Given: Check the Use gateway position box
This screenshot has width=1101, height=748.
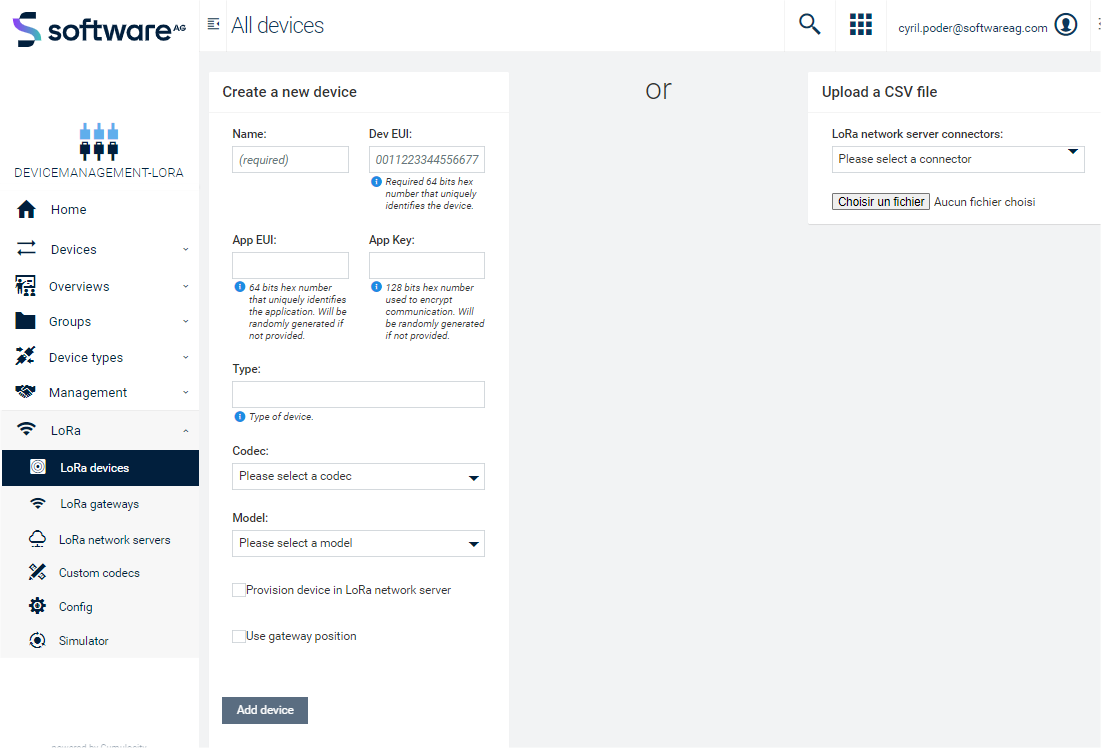Looking at the screenshot, I should pos(239,636).
